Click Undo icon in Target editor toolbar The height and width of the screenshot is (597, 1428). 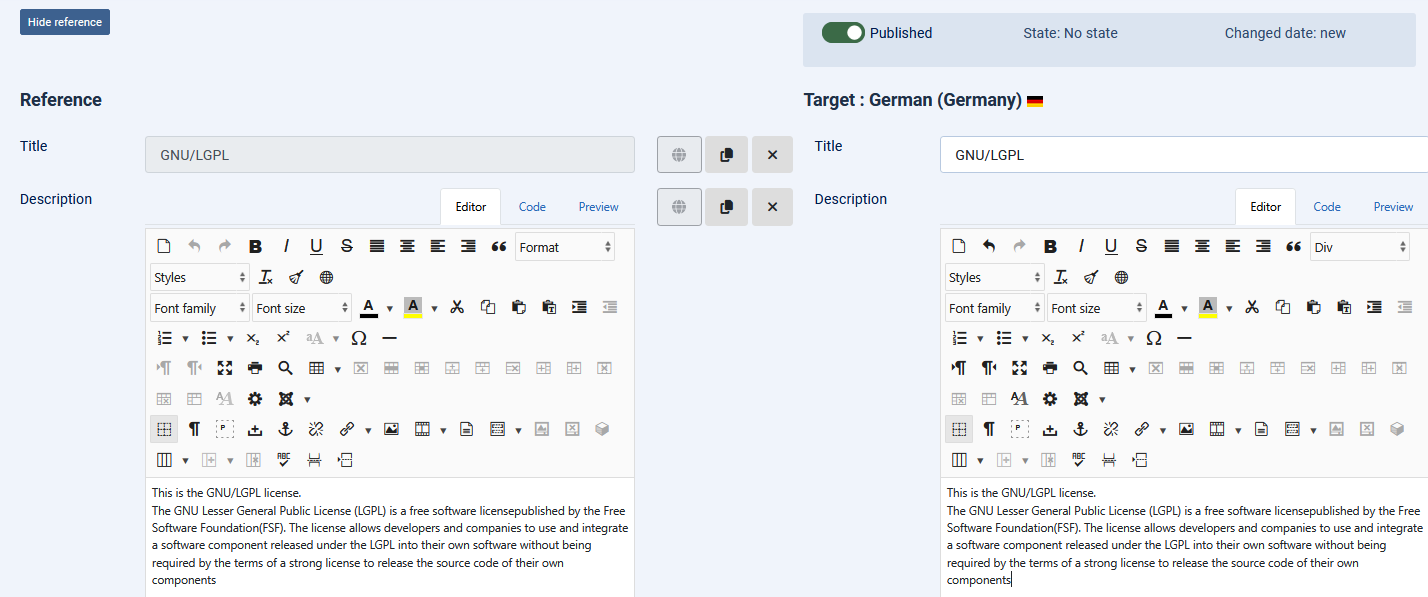[989, 247]
